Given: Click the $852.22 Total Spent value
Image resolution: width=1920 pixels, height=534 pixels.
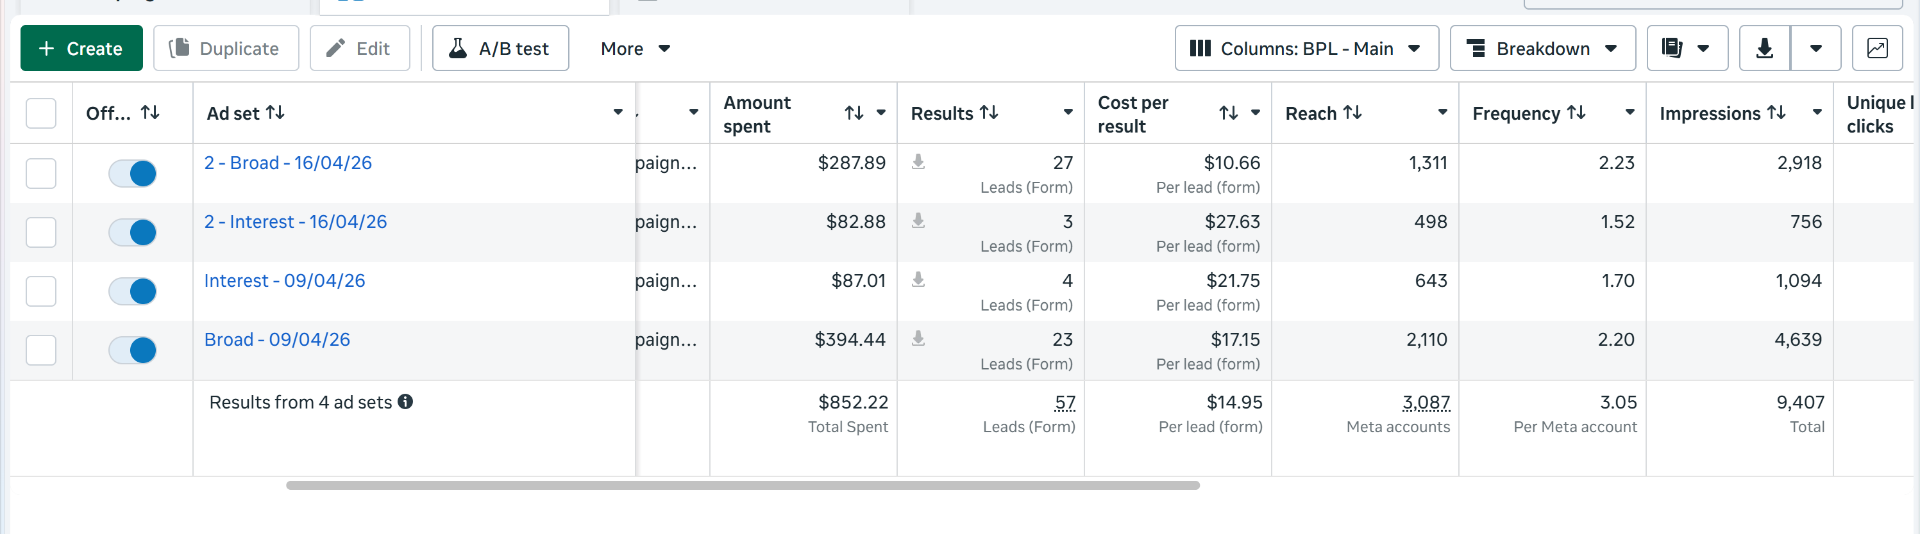Looking at the screenshot, I should click(853, 402).
